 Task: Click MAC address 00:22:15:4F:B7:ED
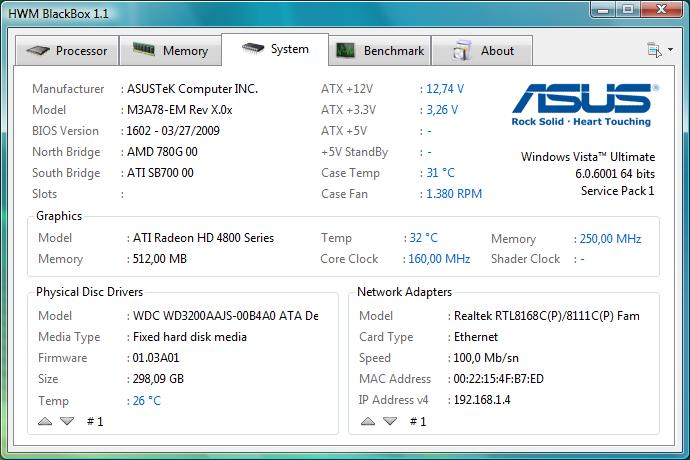coord(499,379)
